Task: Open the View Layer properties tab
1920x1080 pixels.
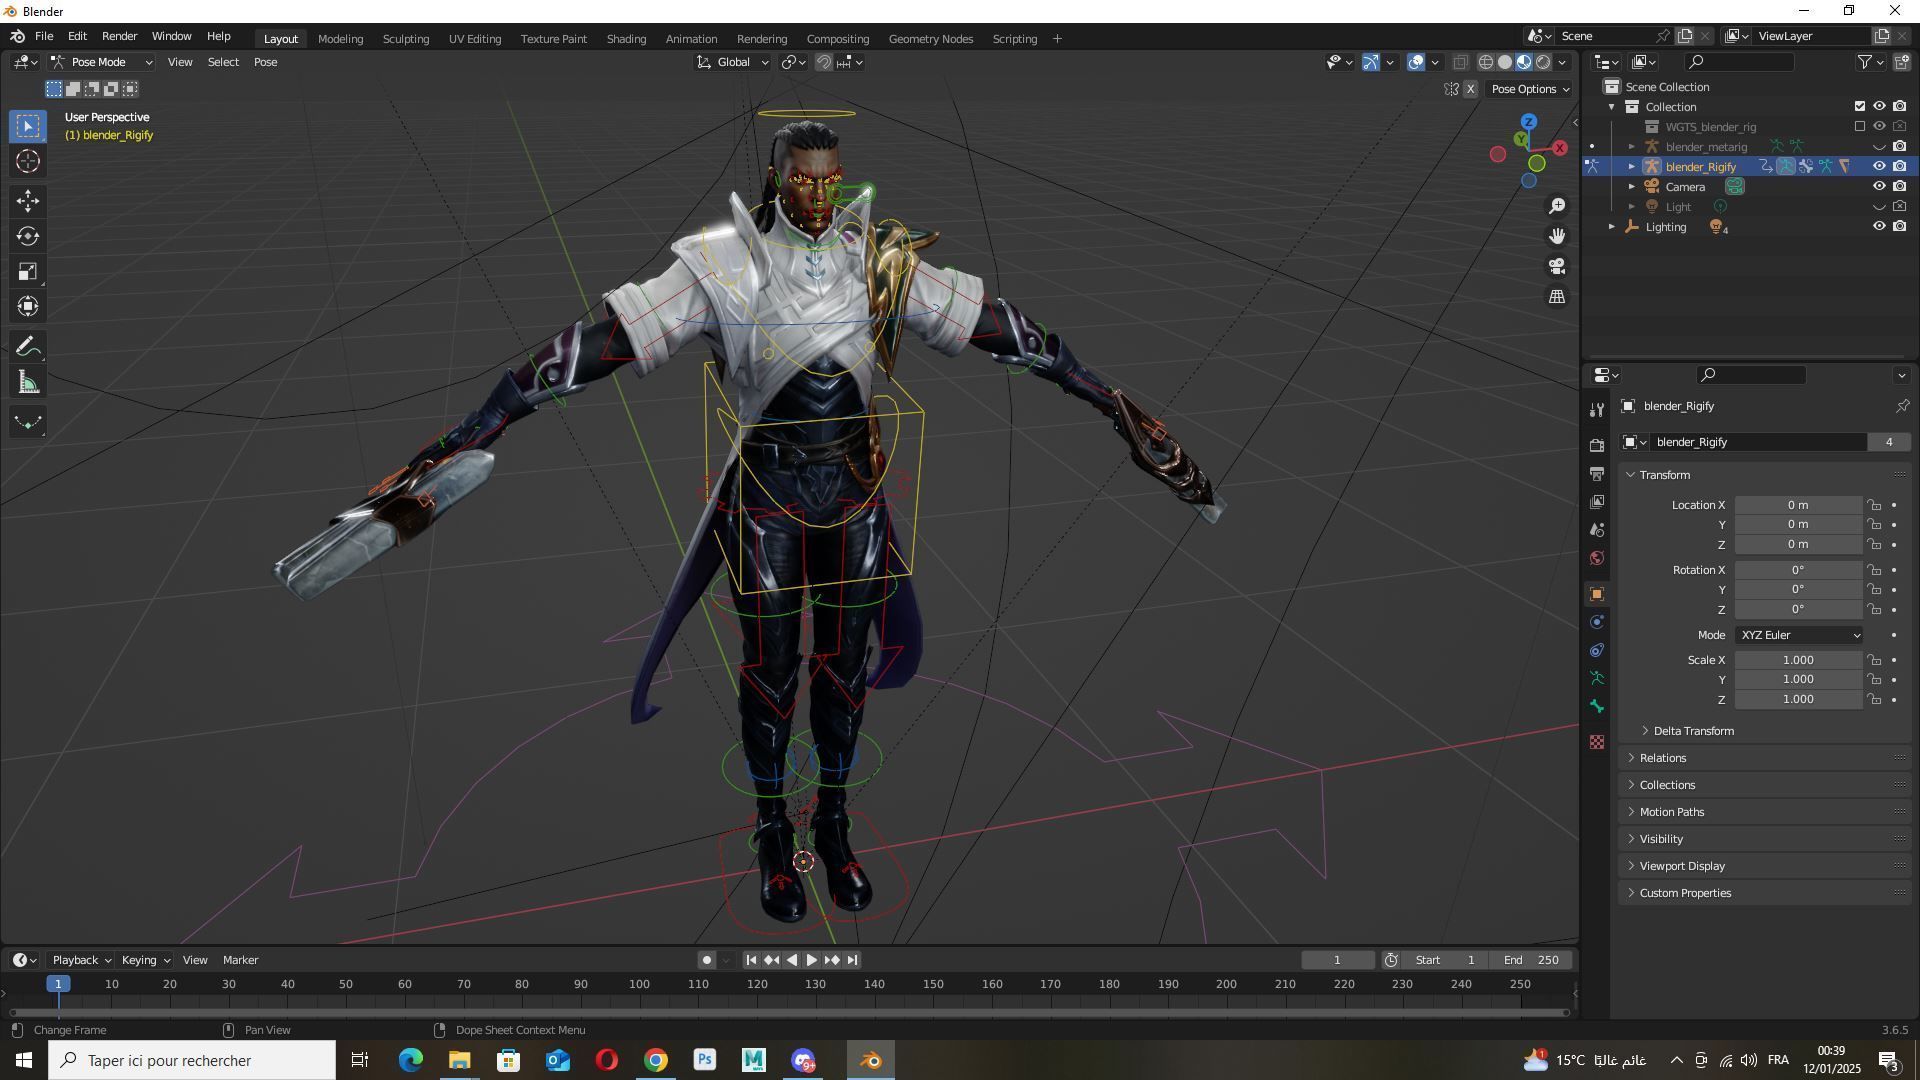Action: [x=1597, y=501]
